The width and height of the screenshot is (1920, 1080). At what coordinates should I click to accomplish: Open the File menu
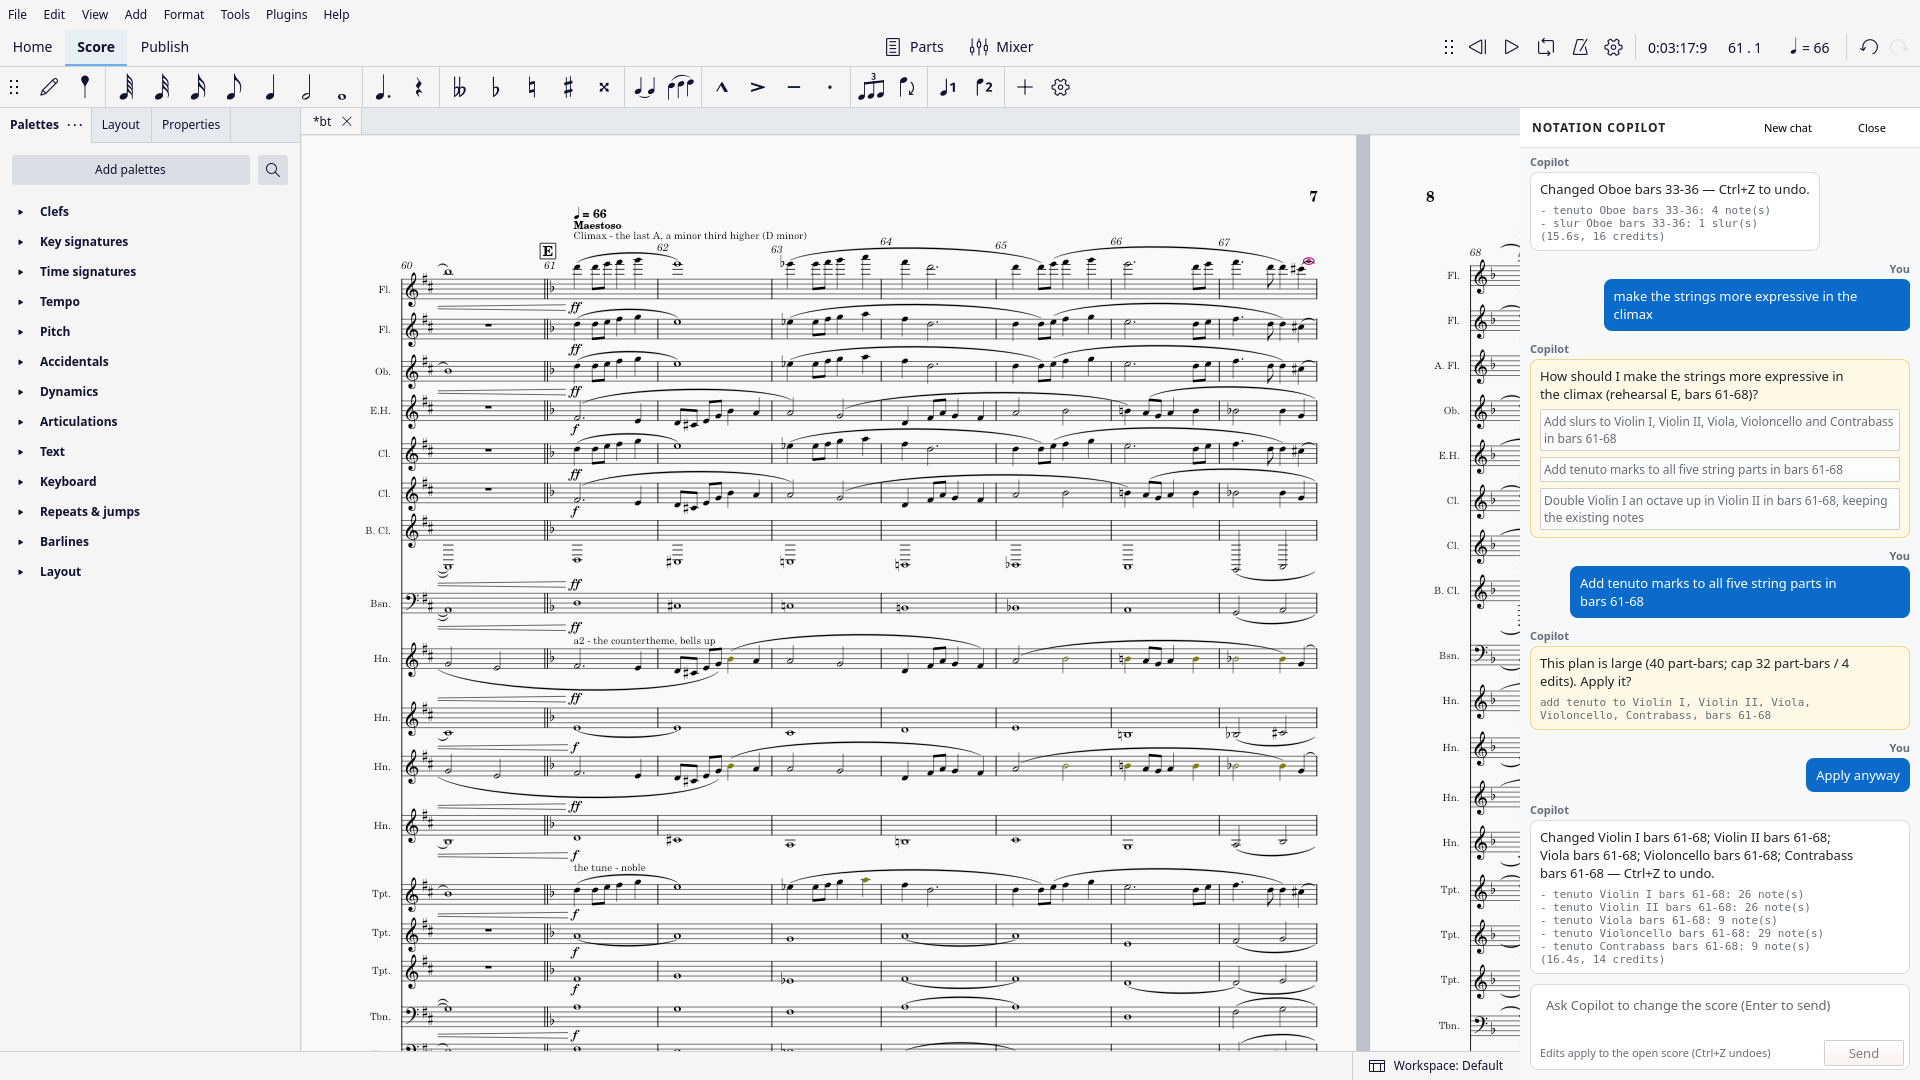click(x=18, y=15)
